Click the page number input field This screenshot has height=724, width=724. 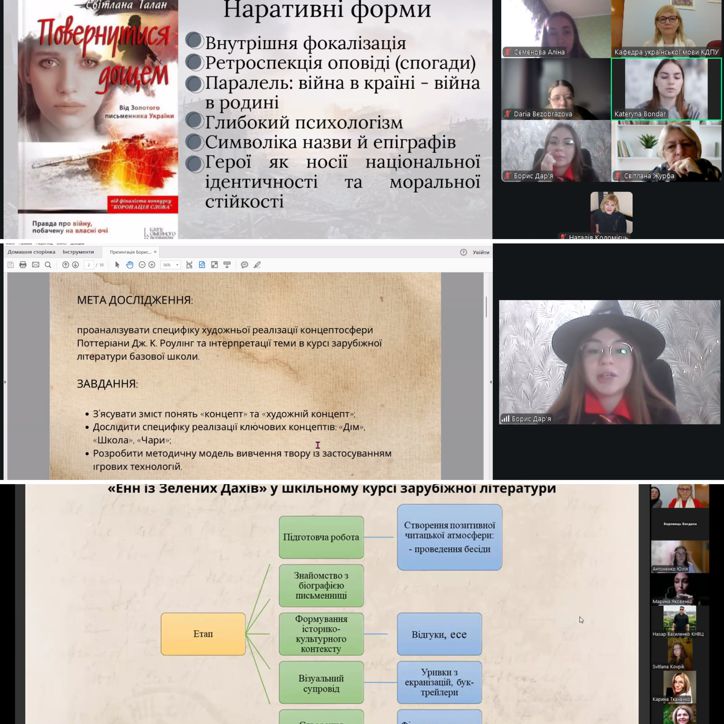tap(89, 265)
